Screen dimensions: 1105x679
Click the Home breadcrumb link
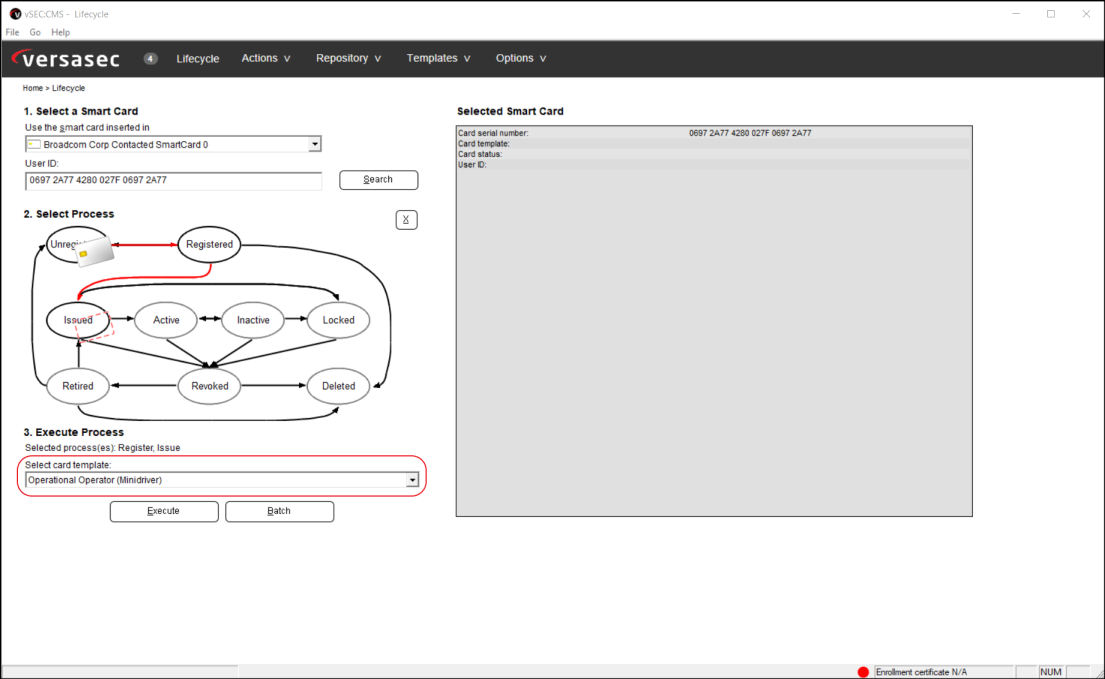[32, 88]
